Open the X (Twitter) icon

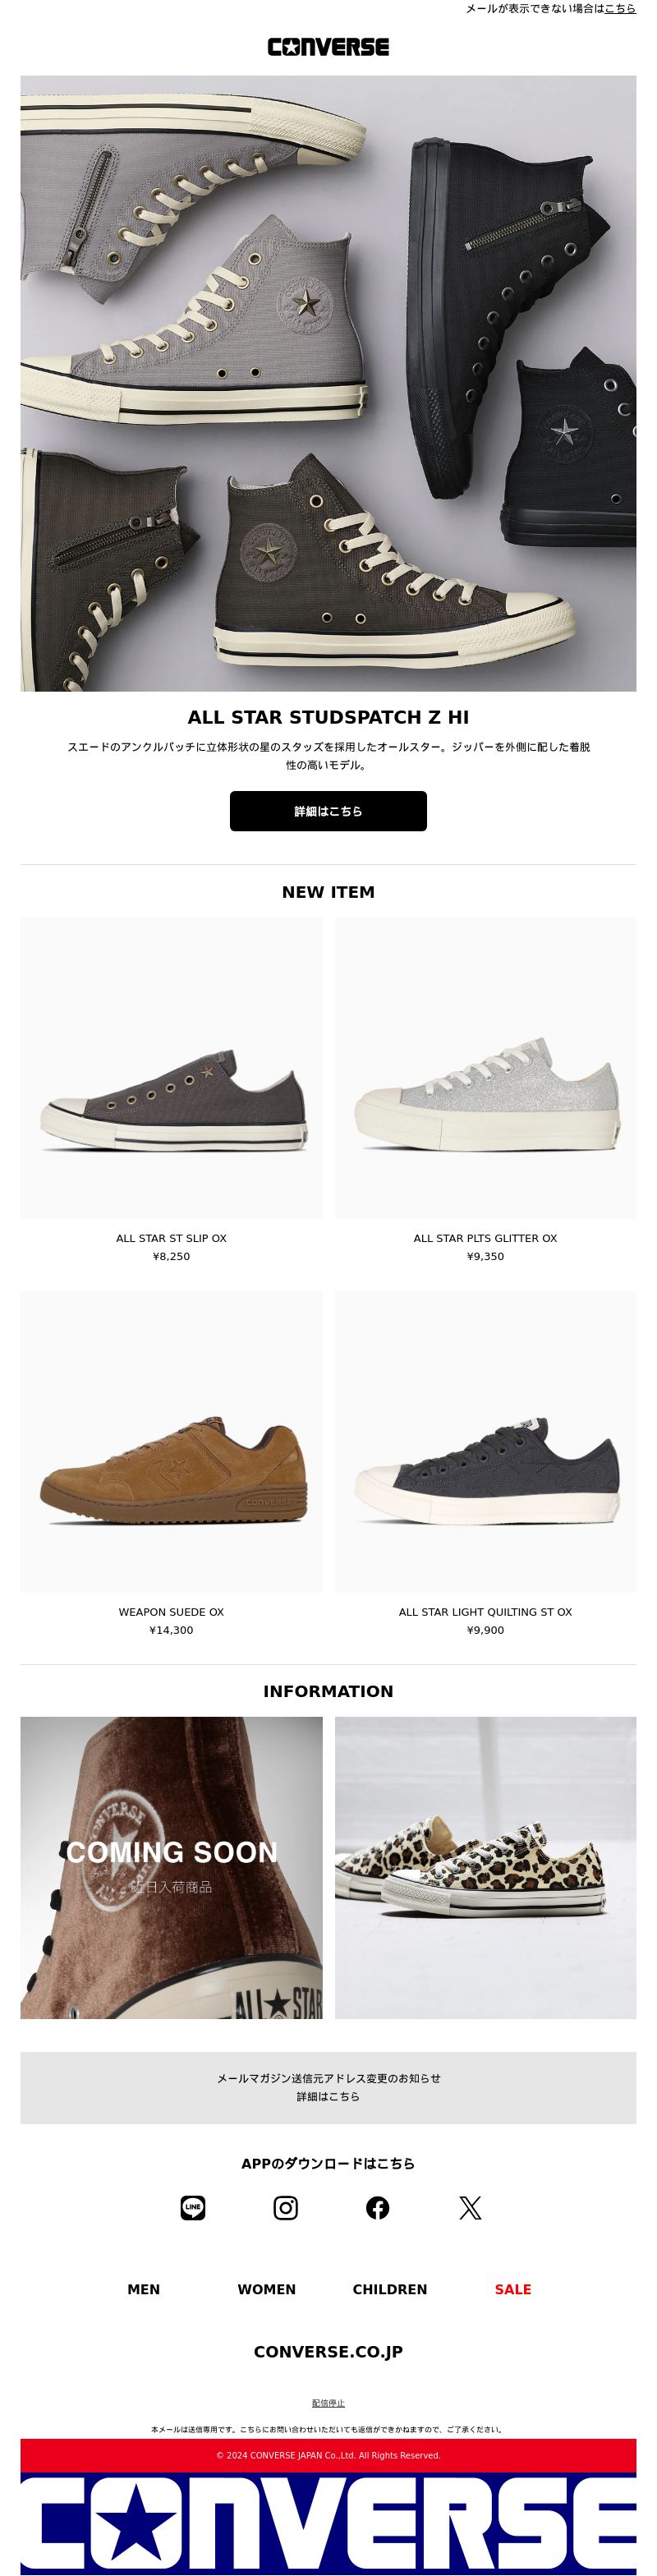(470, 2207)
